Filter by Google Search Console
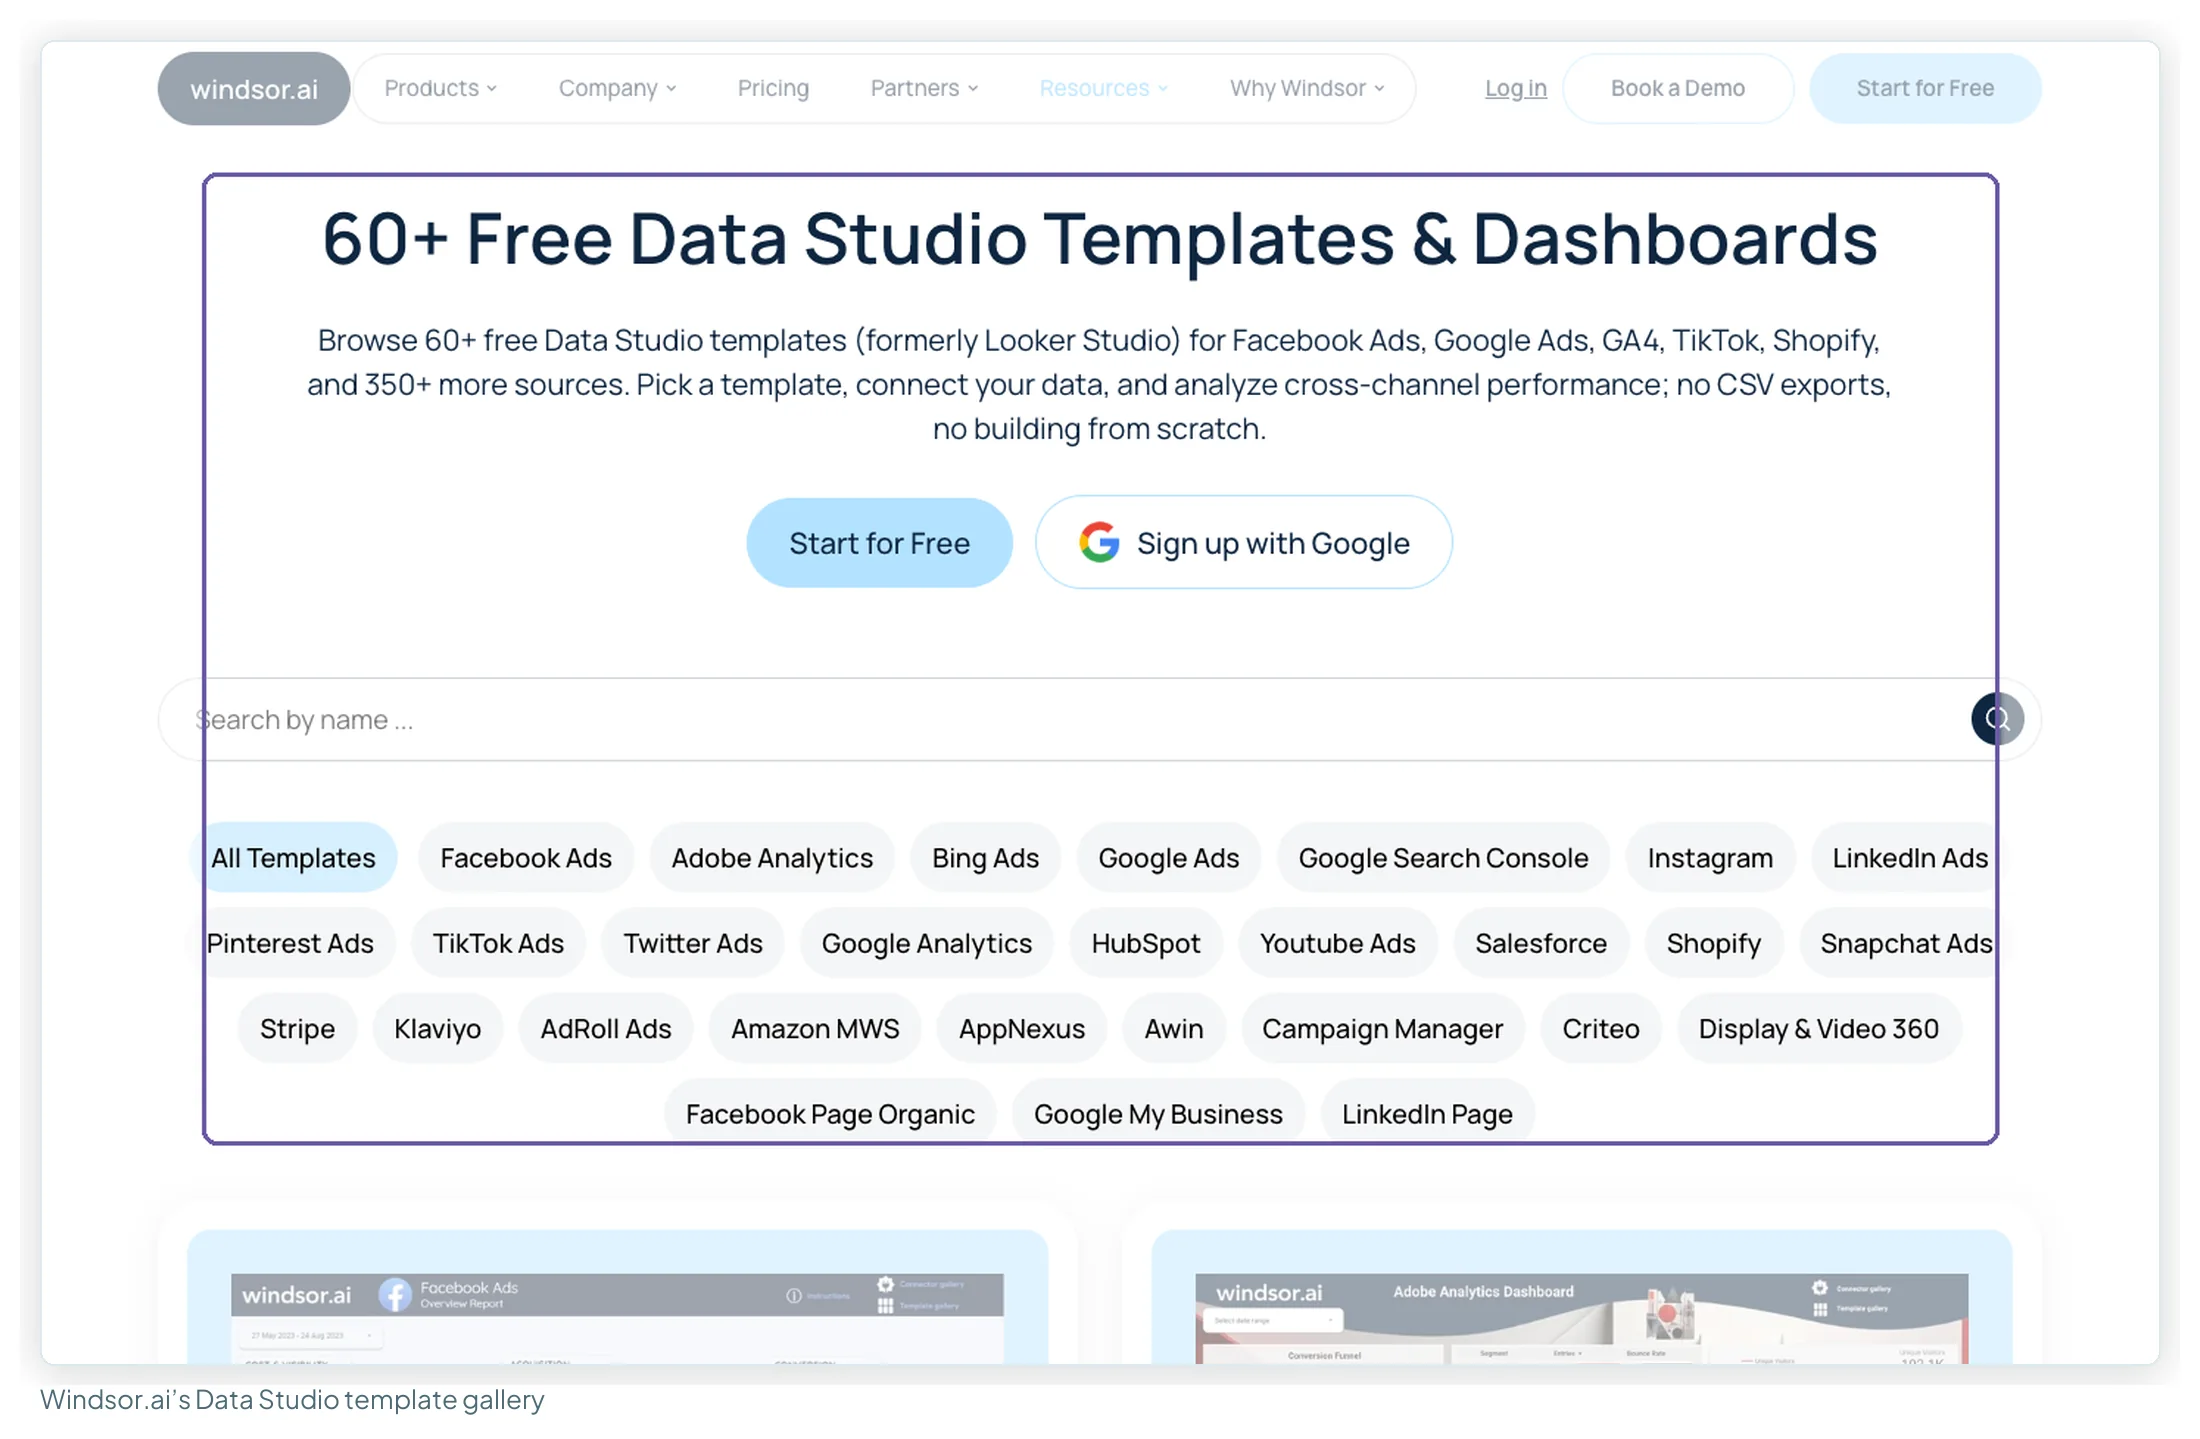The image size is (2200, 1439). pos(1443,858)
